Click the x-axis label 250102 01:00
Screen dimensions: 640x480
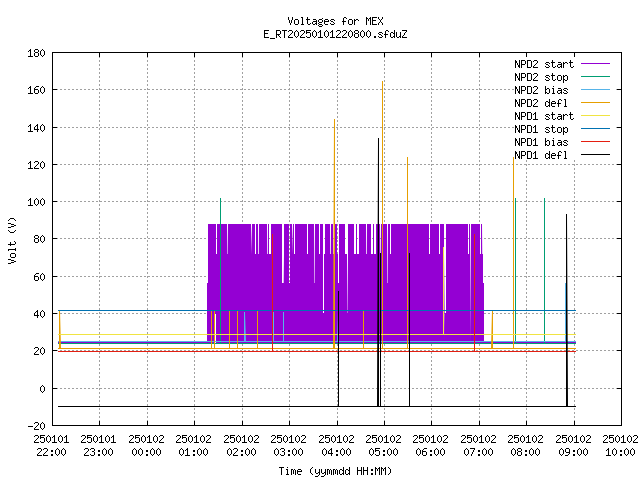point(193,446)
